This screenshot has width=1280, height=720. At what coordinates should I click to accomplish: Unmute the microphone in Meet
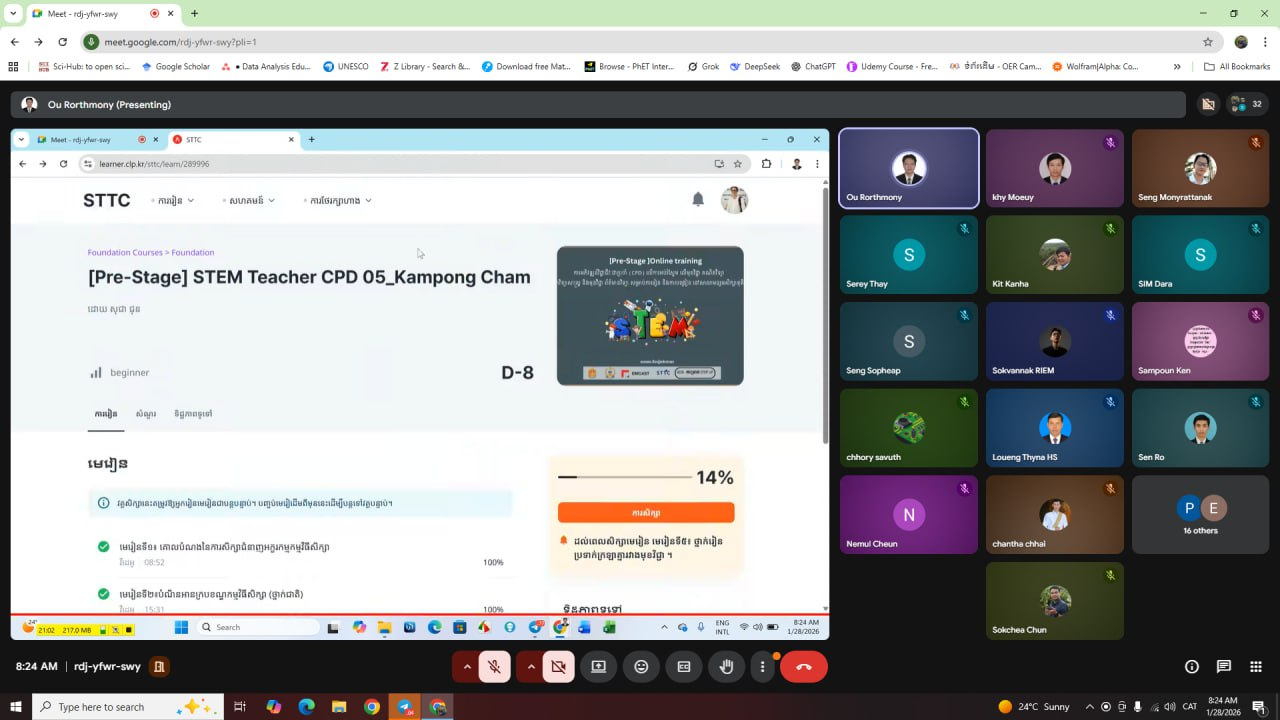point(494,667)
